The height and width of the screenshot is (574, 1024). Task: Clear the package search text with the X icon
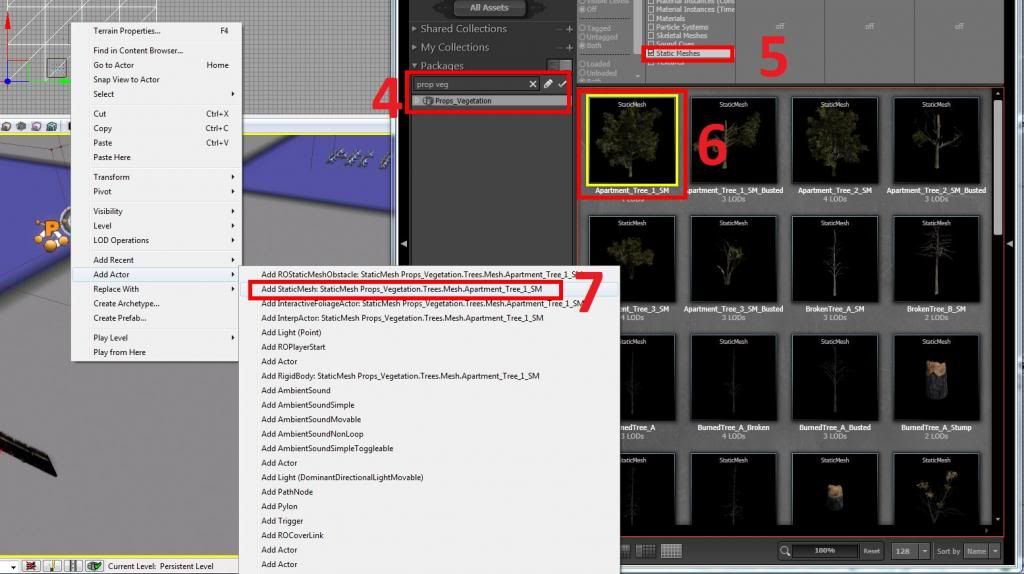[533, 85]
